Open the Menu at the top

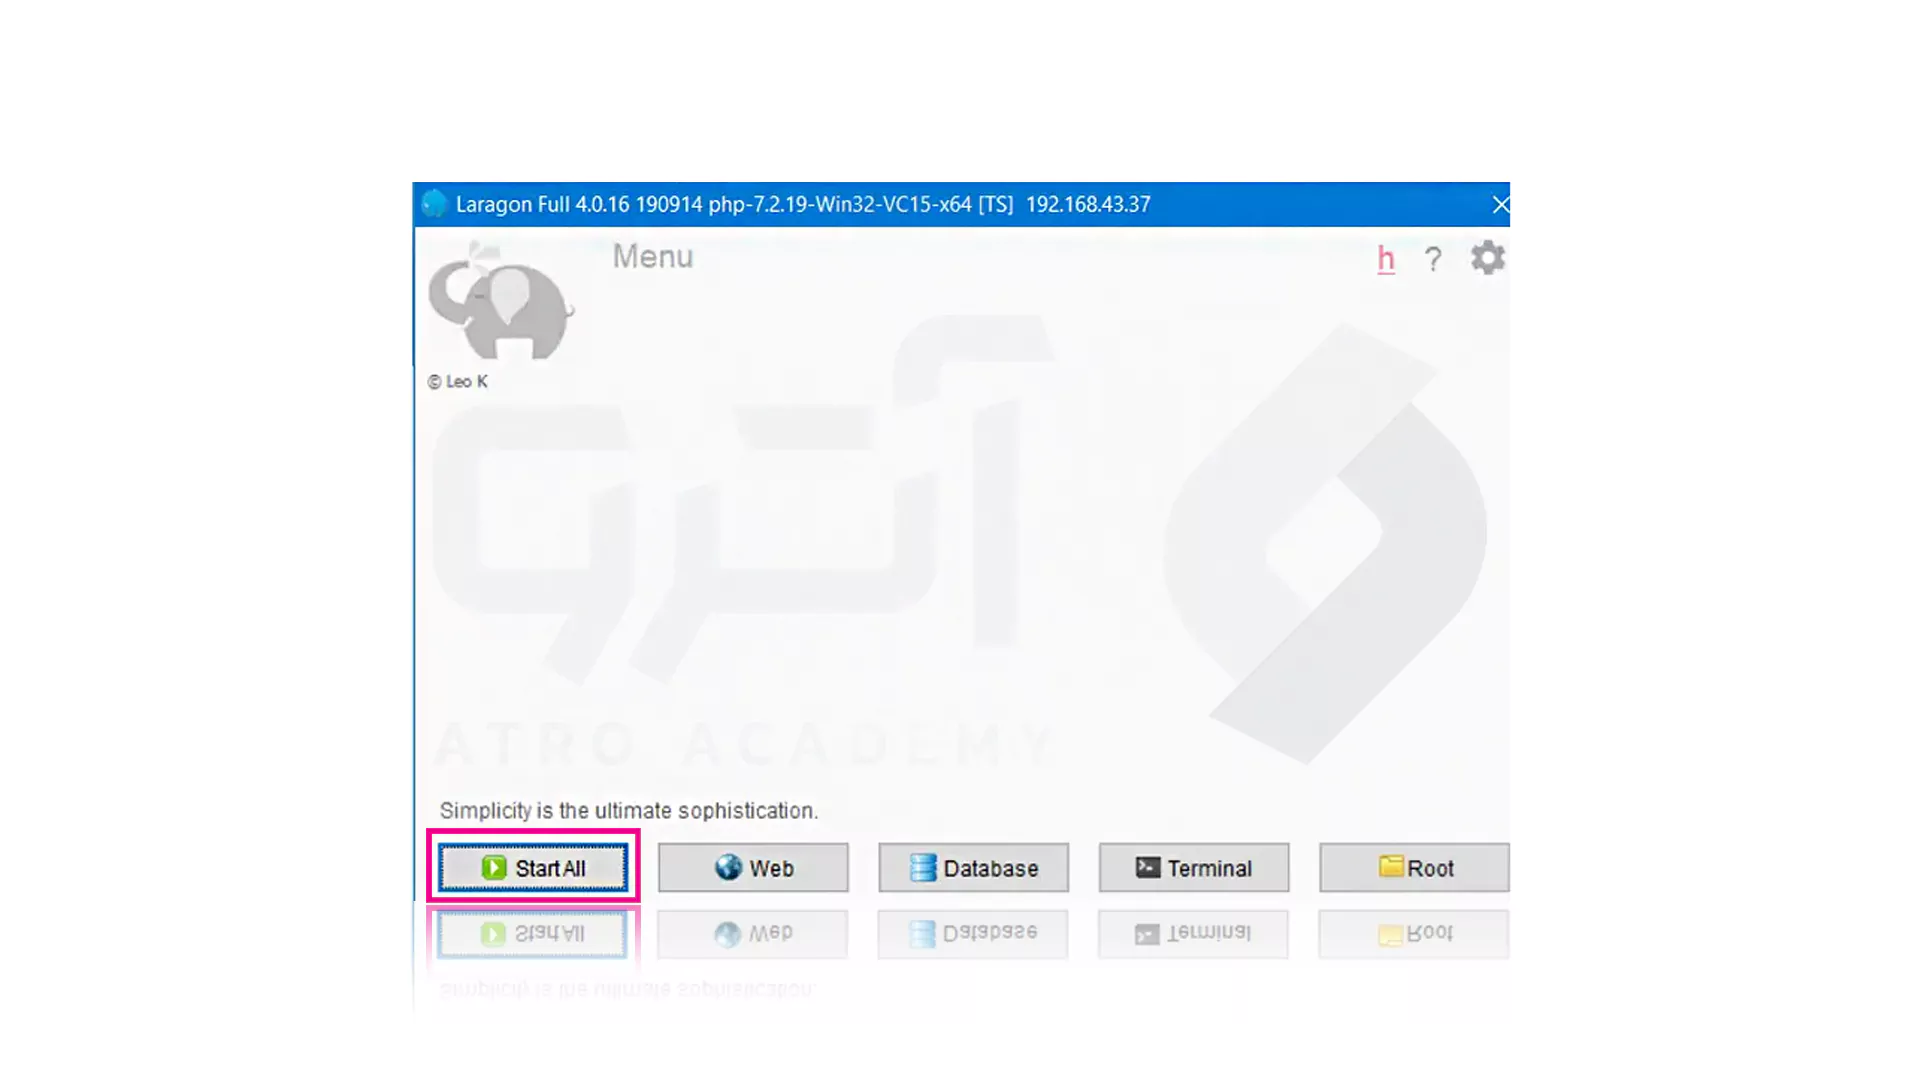click(652, 257)
